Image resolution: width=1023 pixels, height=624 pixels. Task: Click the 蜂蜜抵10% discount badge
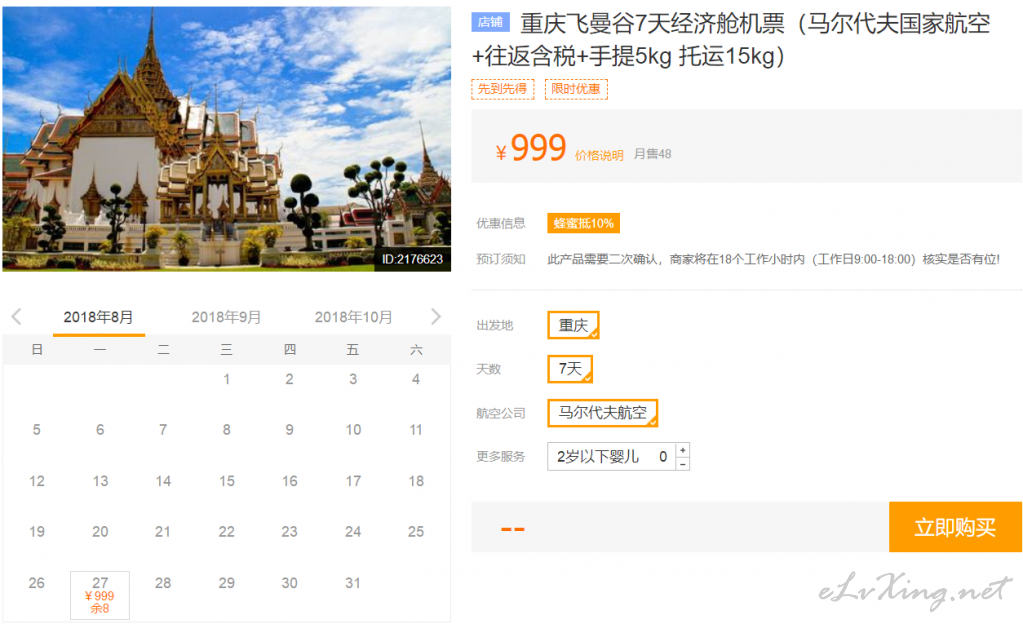click(583, 223)
